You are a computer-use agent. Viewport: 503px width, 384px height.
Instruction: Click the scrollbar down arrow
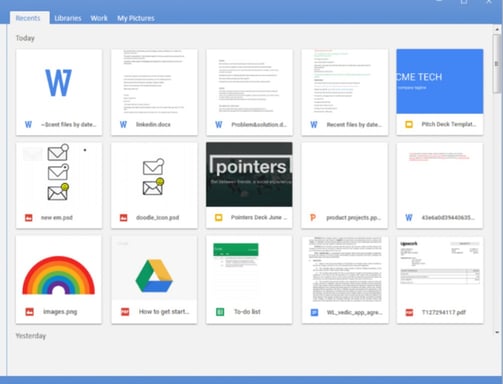(497, 332)
